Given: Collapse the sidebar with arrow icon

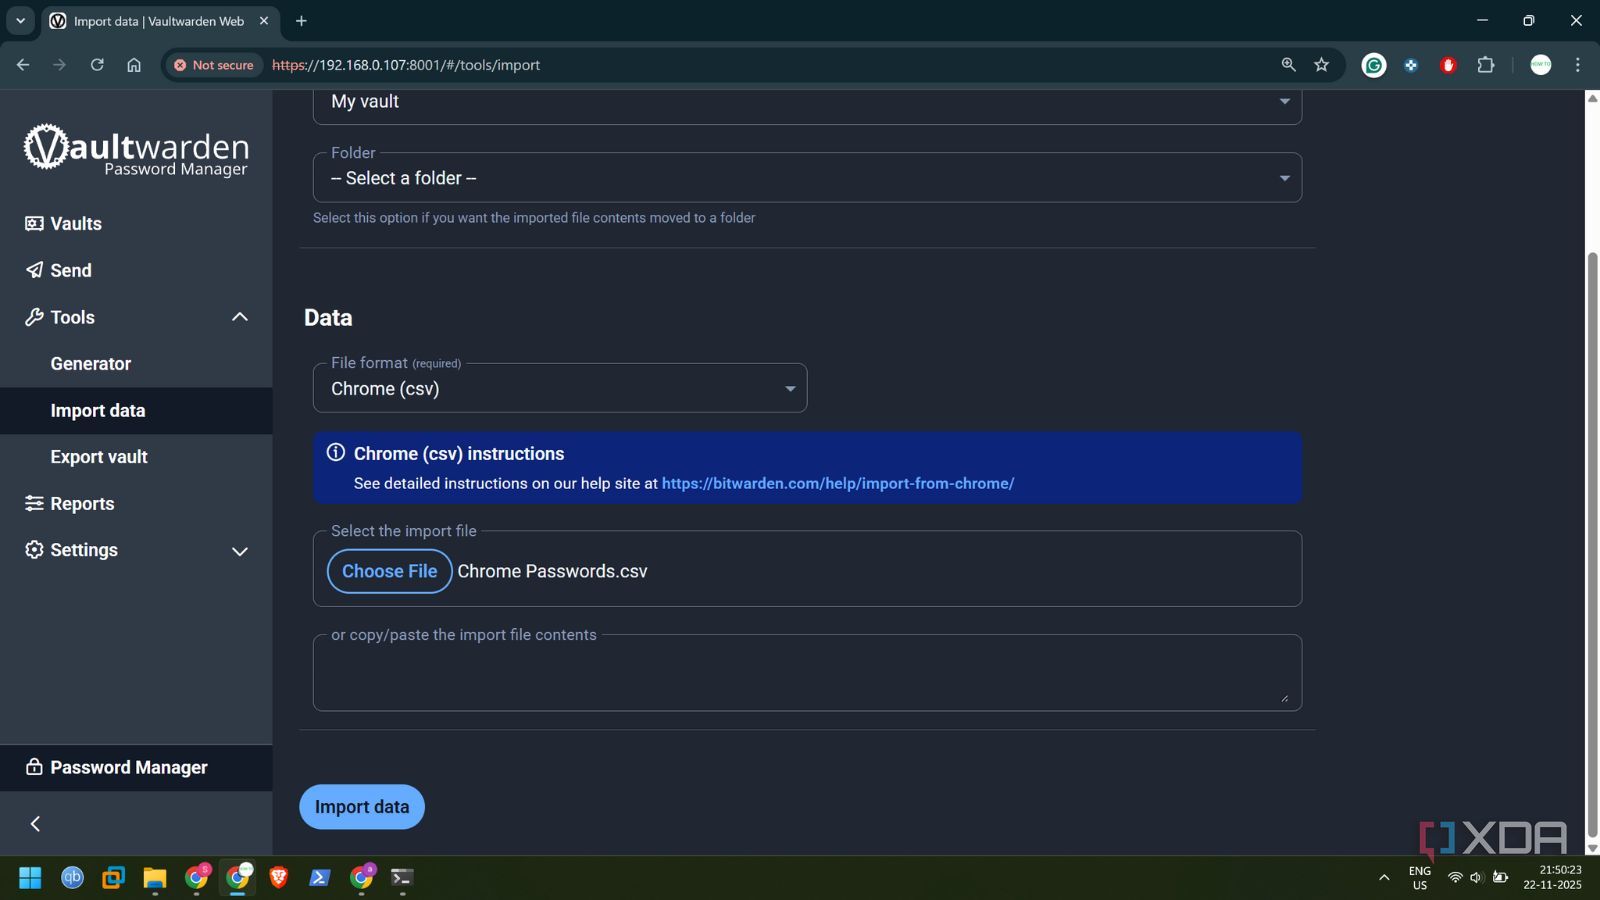Looking at the screenshot, I should coord(36,824).
